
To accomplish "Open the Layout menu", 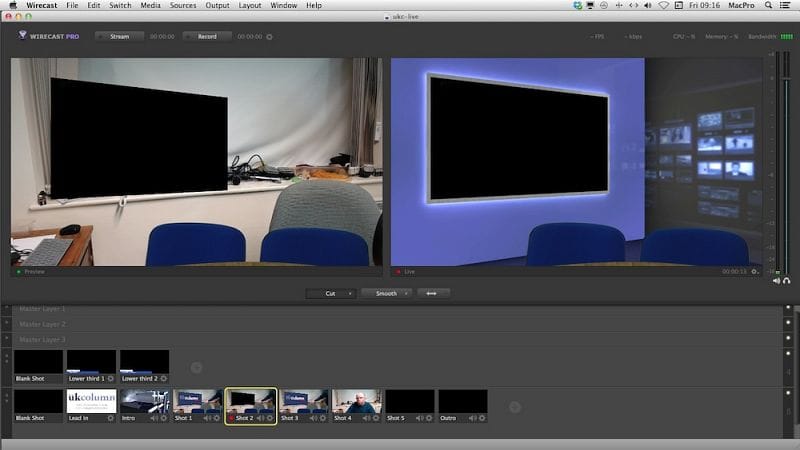I will click(250, 5).
